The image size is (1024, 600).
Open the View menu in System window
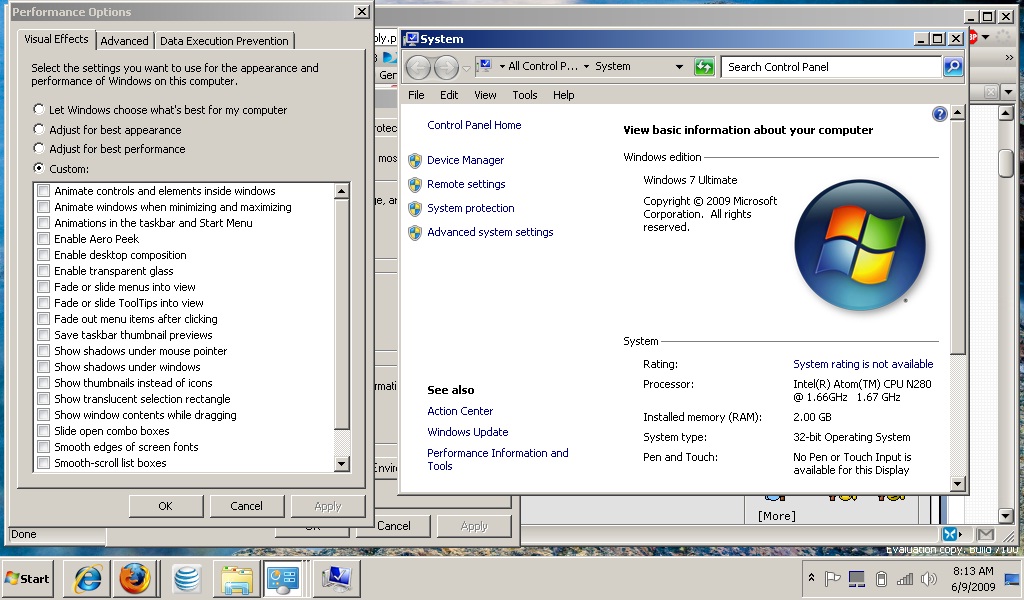485,95
